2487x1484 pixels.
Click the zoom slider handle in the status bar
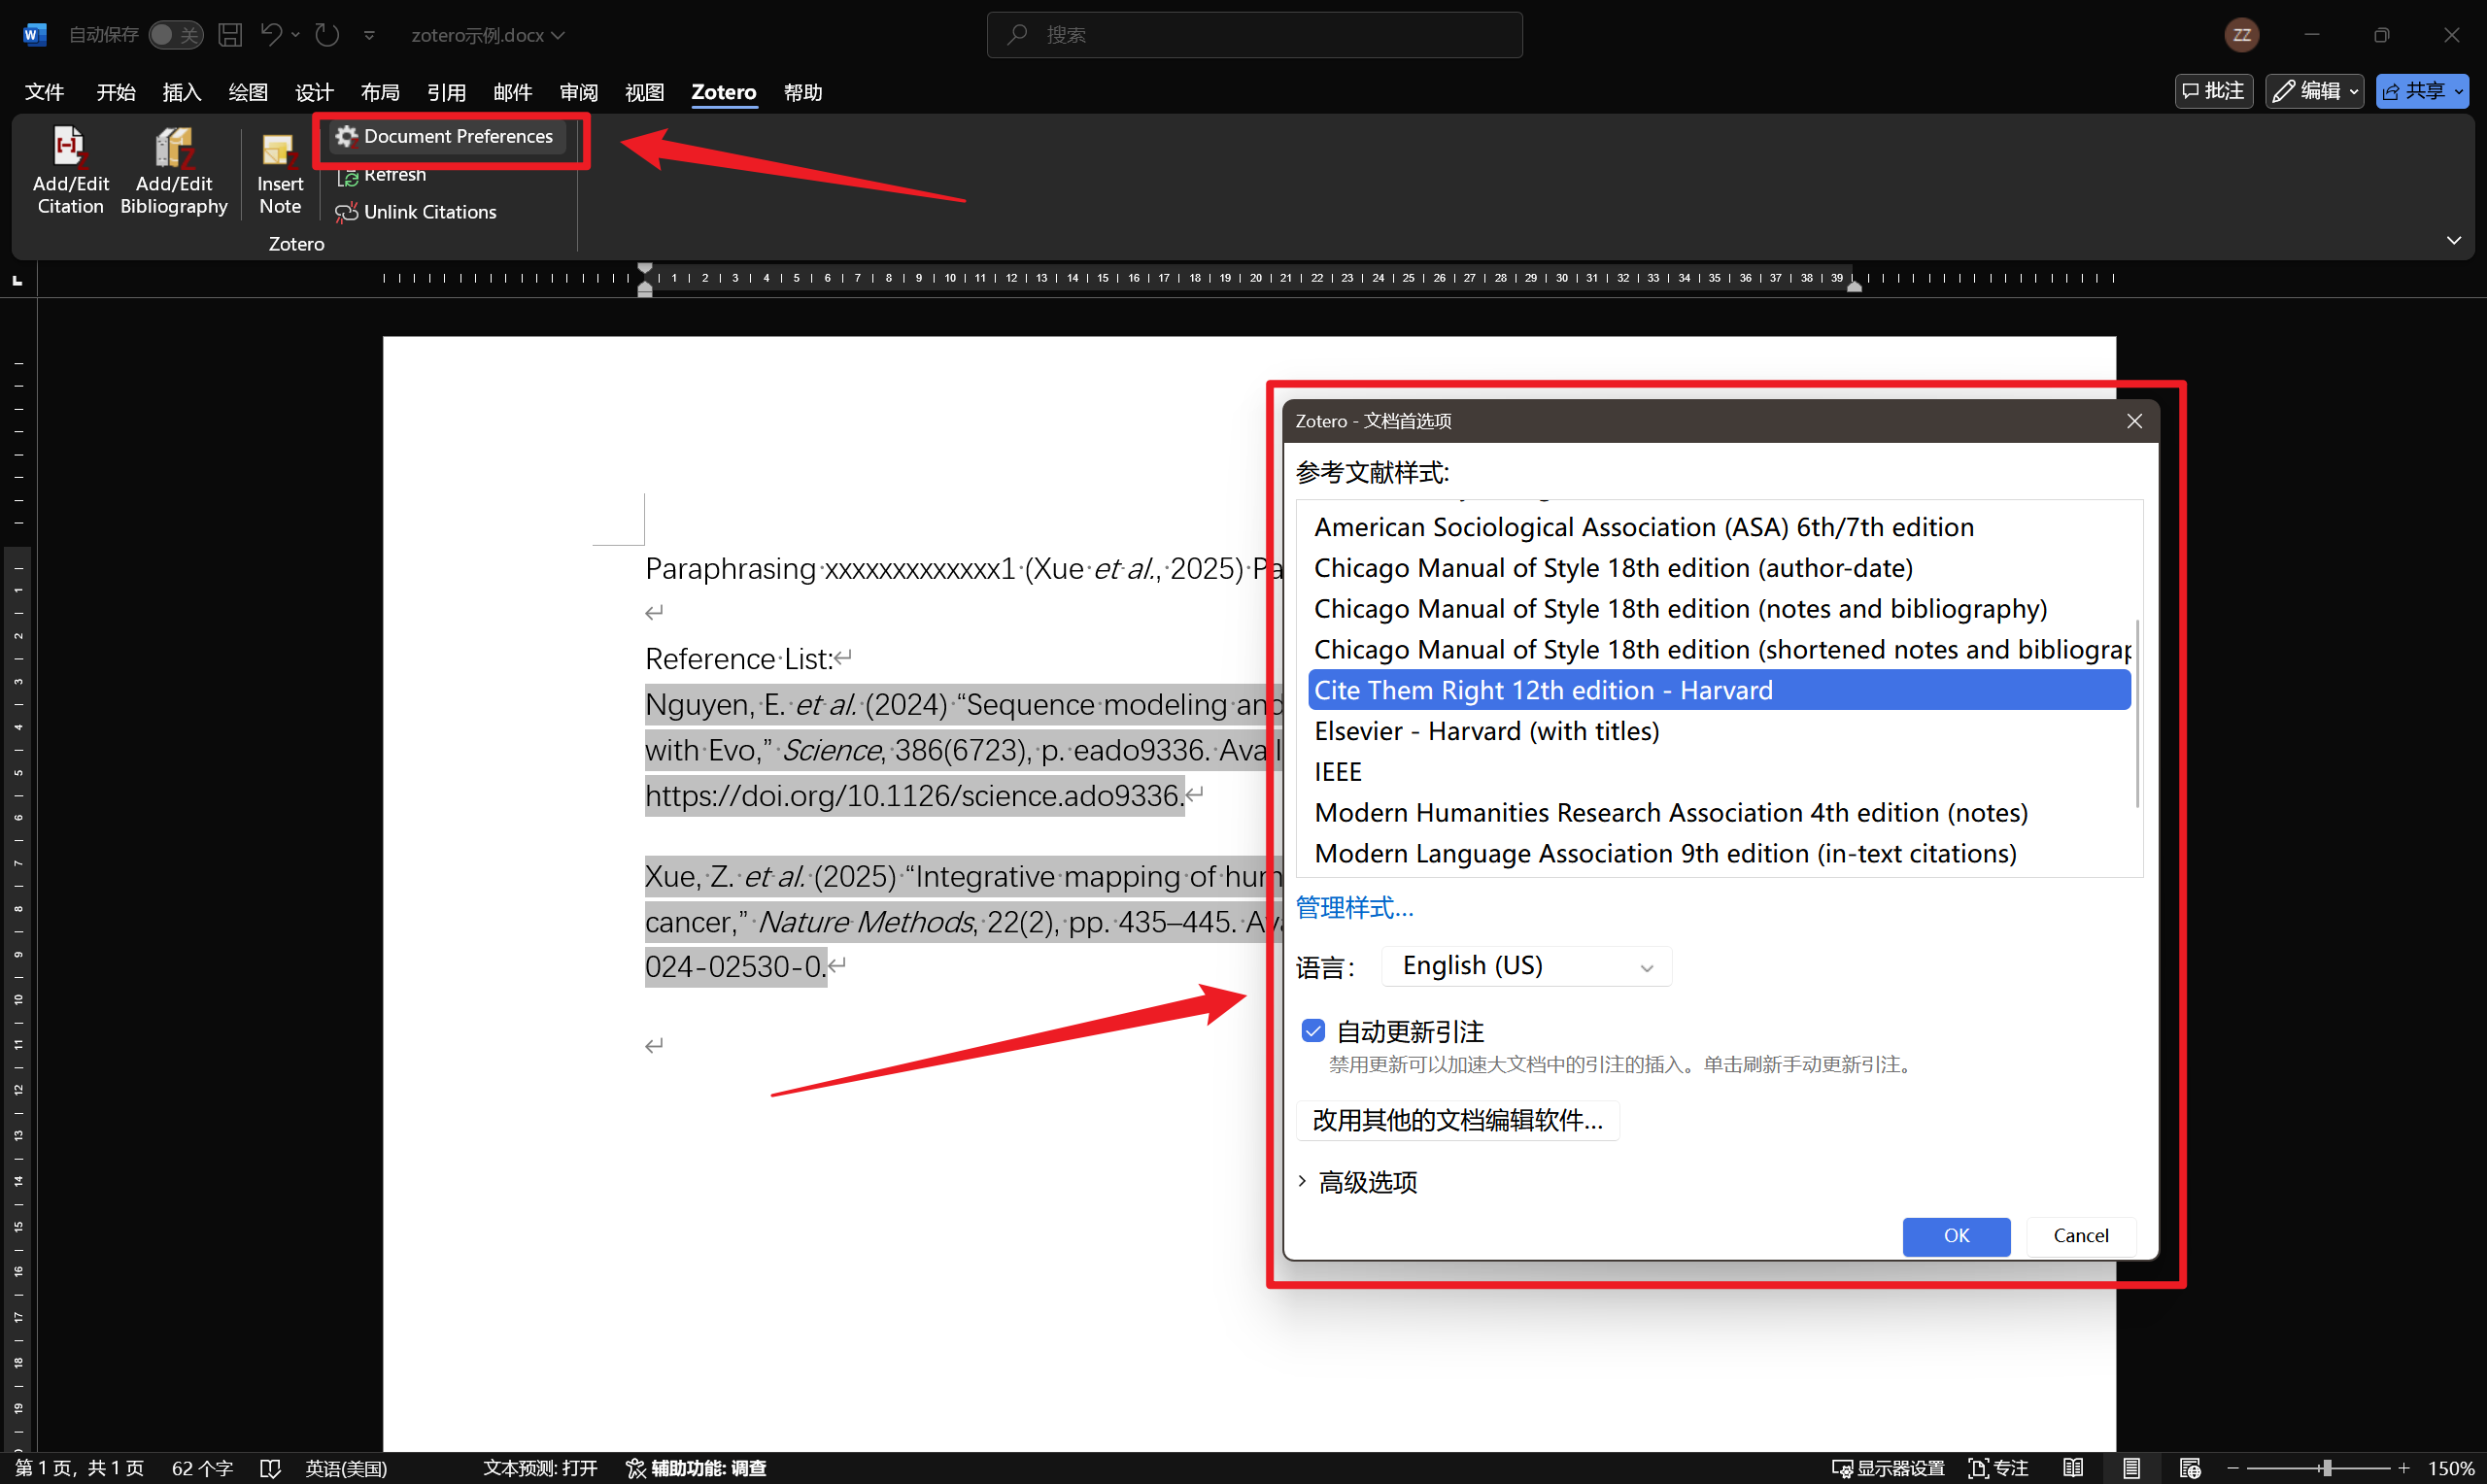(2327, 1467)
